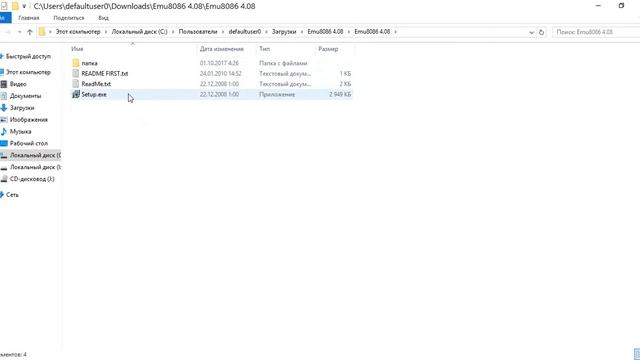
Task: Click the folder icon in address bar
Action: coord(42,32)
